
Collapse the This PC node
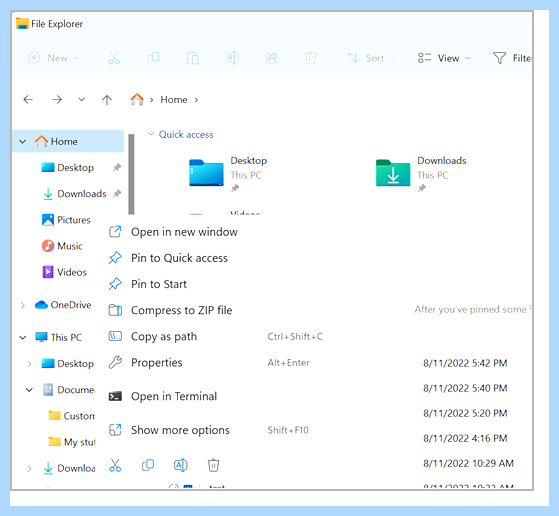(x=23, y=337)
